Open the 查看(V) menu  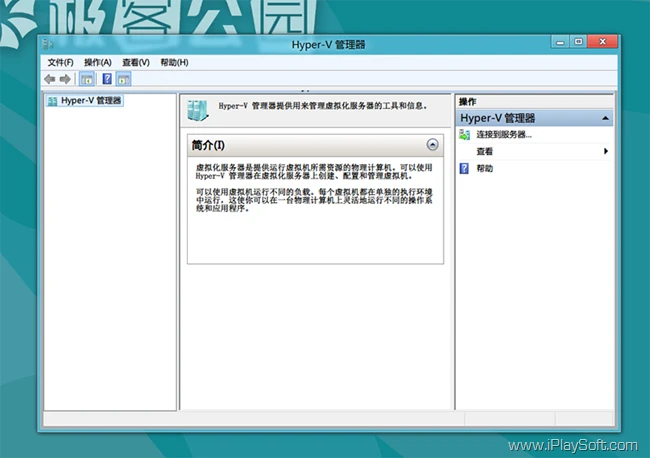click(x=136, y=63)
